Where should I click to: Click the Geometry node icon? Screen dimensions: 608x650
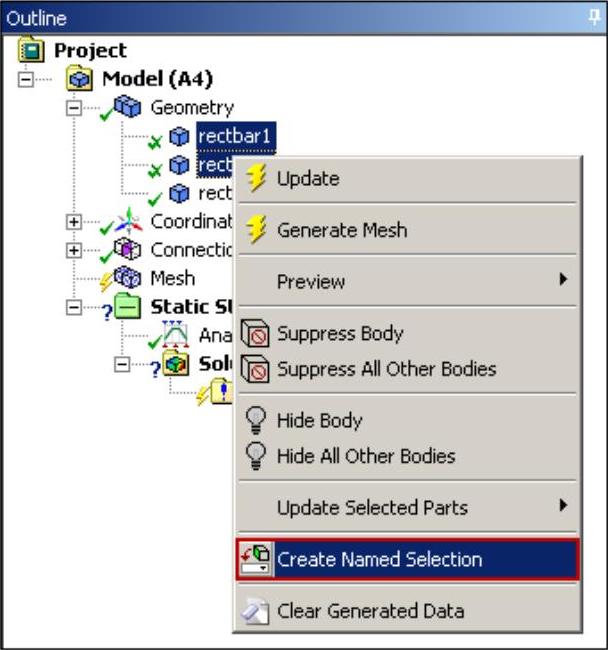click(x=129, y=107)
